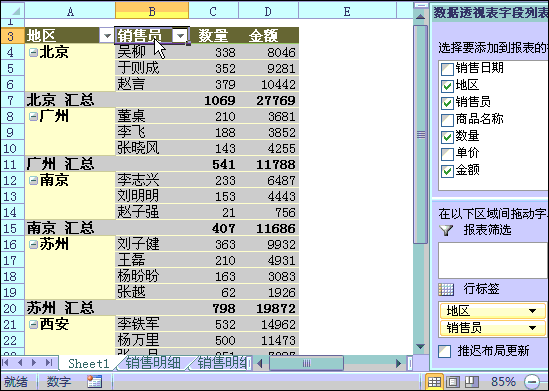Switch to the 销售明细 sheet tab
The image size is (549, 391).
(153, 363)
